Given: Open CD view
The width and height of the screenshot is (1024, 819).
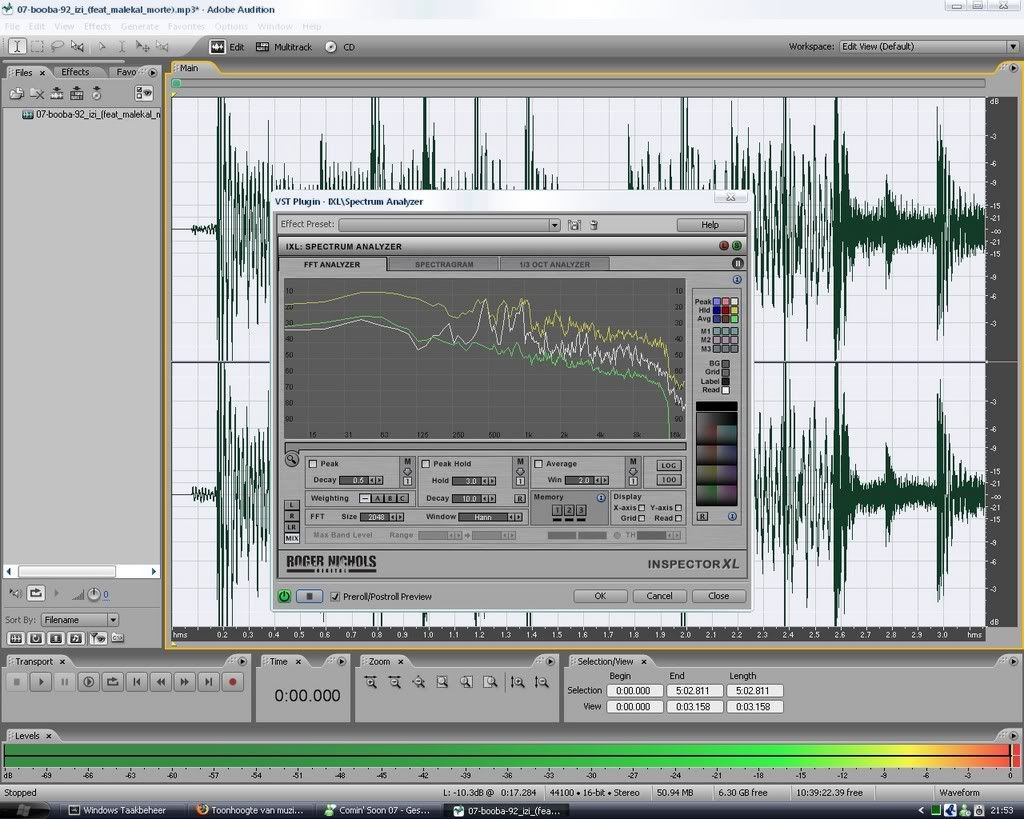Looking at the screenshot, I should click(x=340, y=47).
